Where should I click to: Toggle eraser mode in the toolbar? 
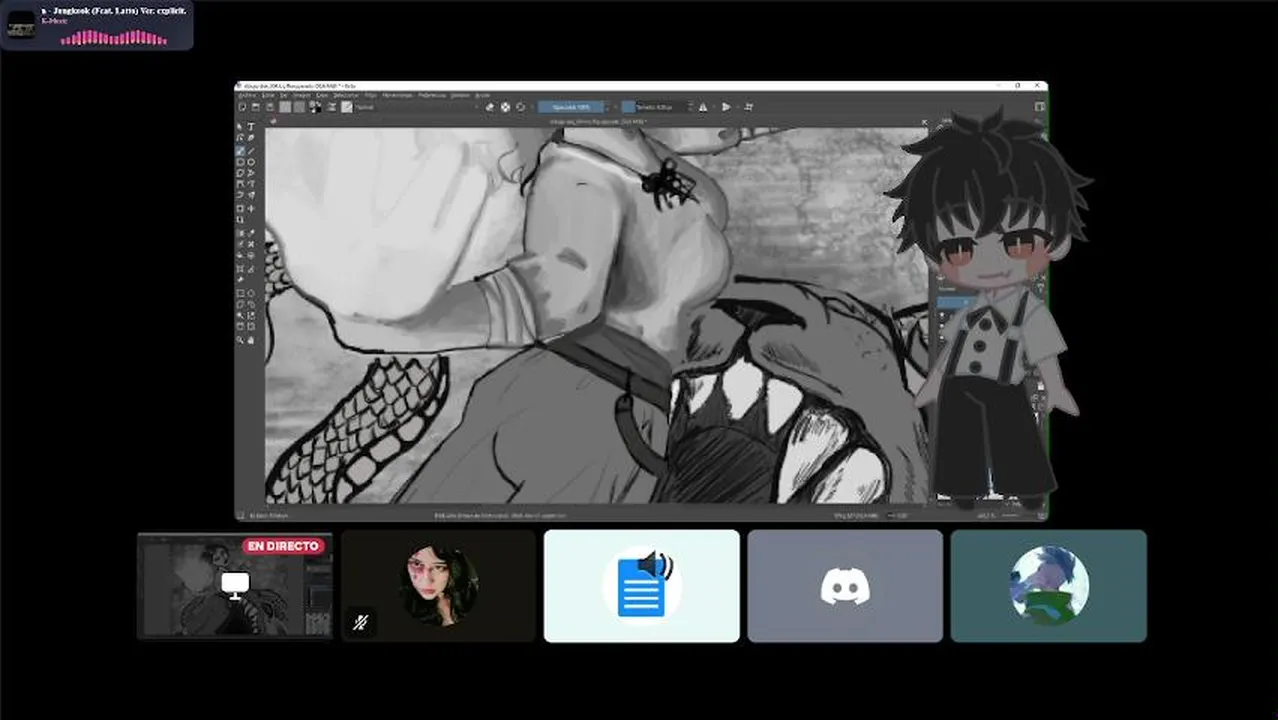click(x=489, y=107)
